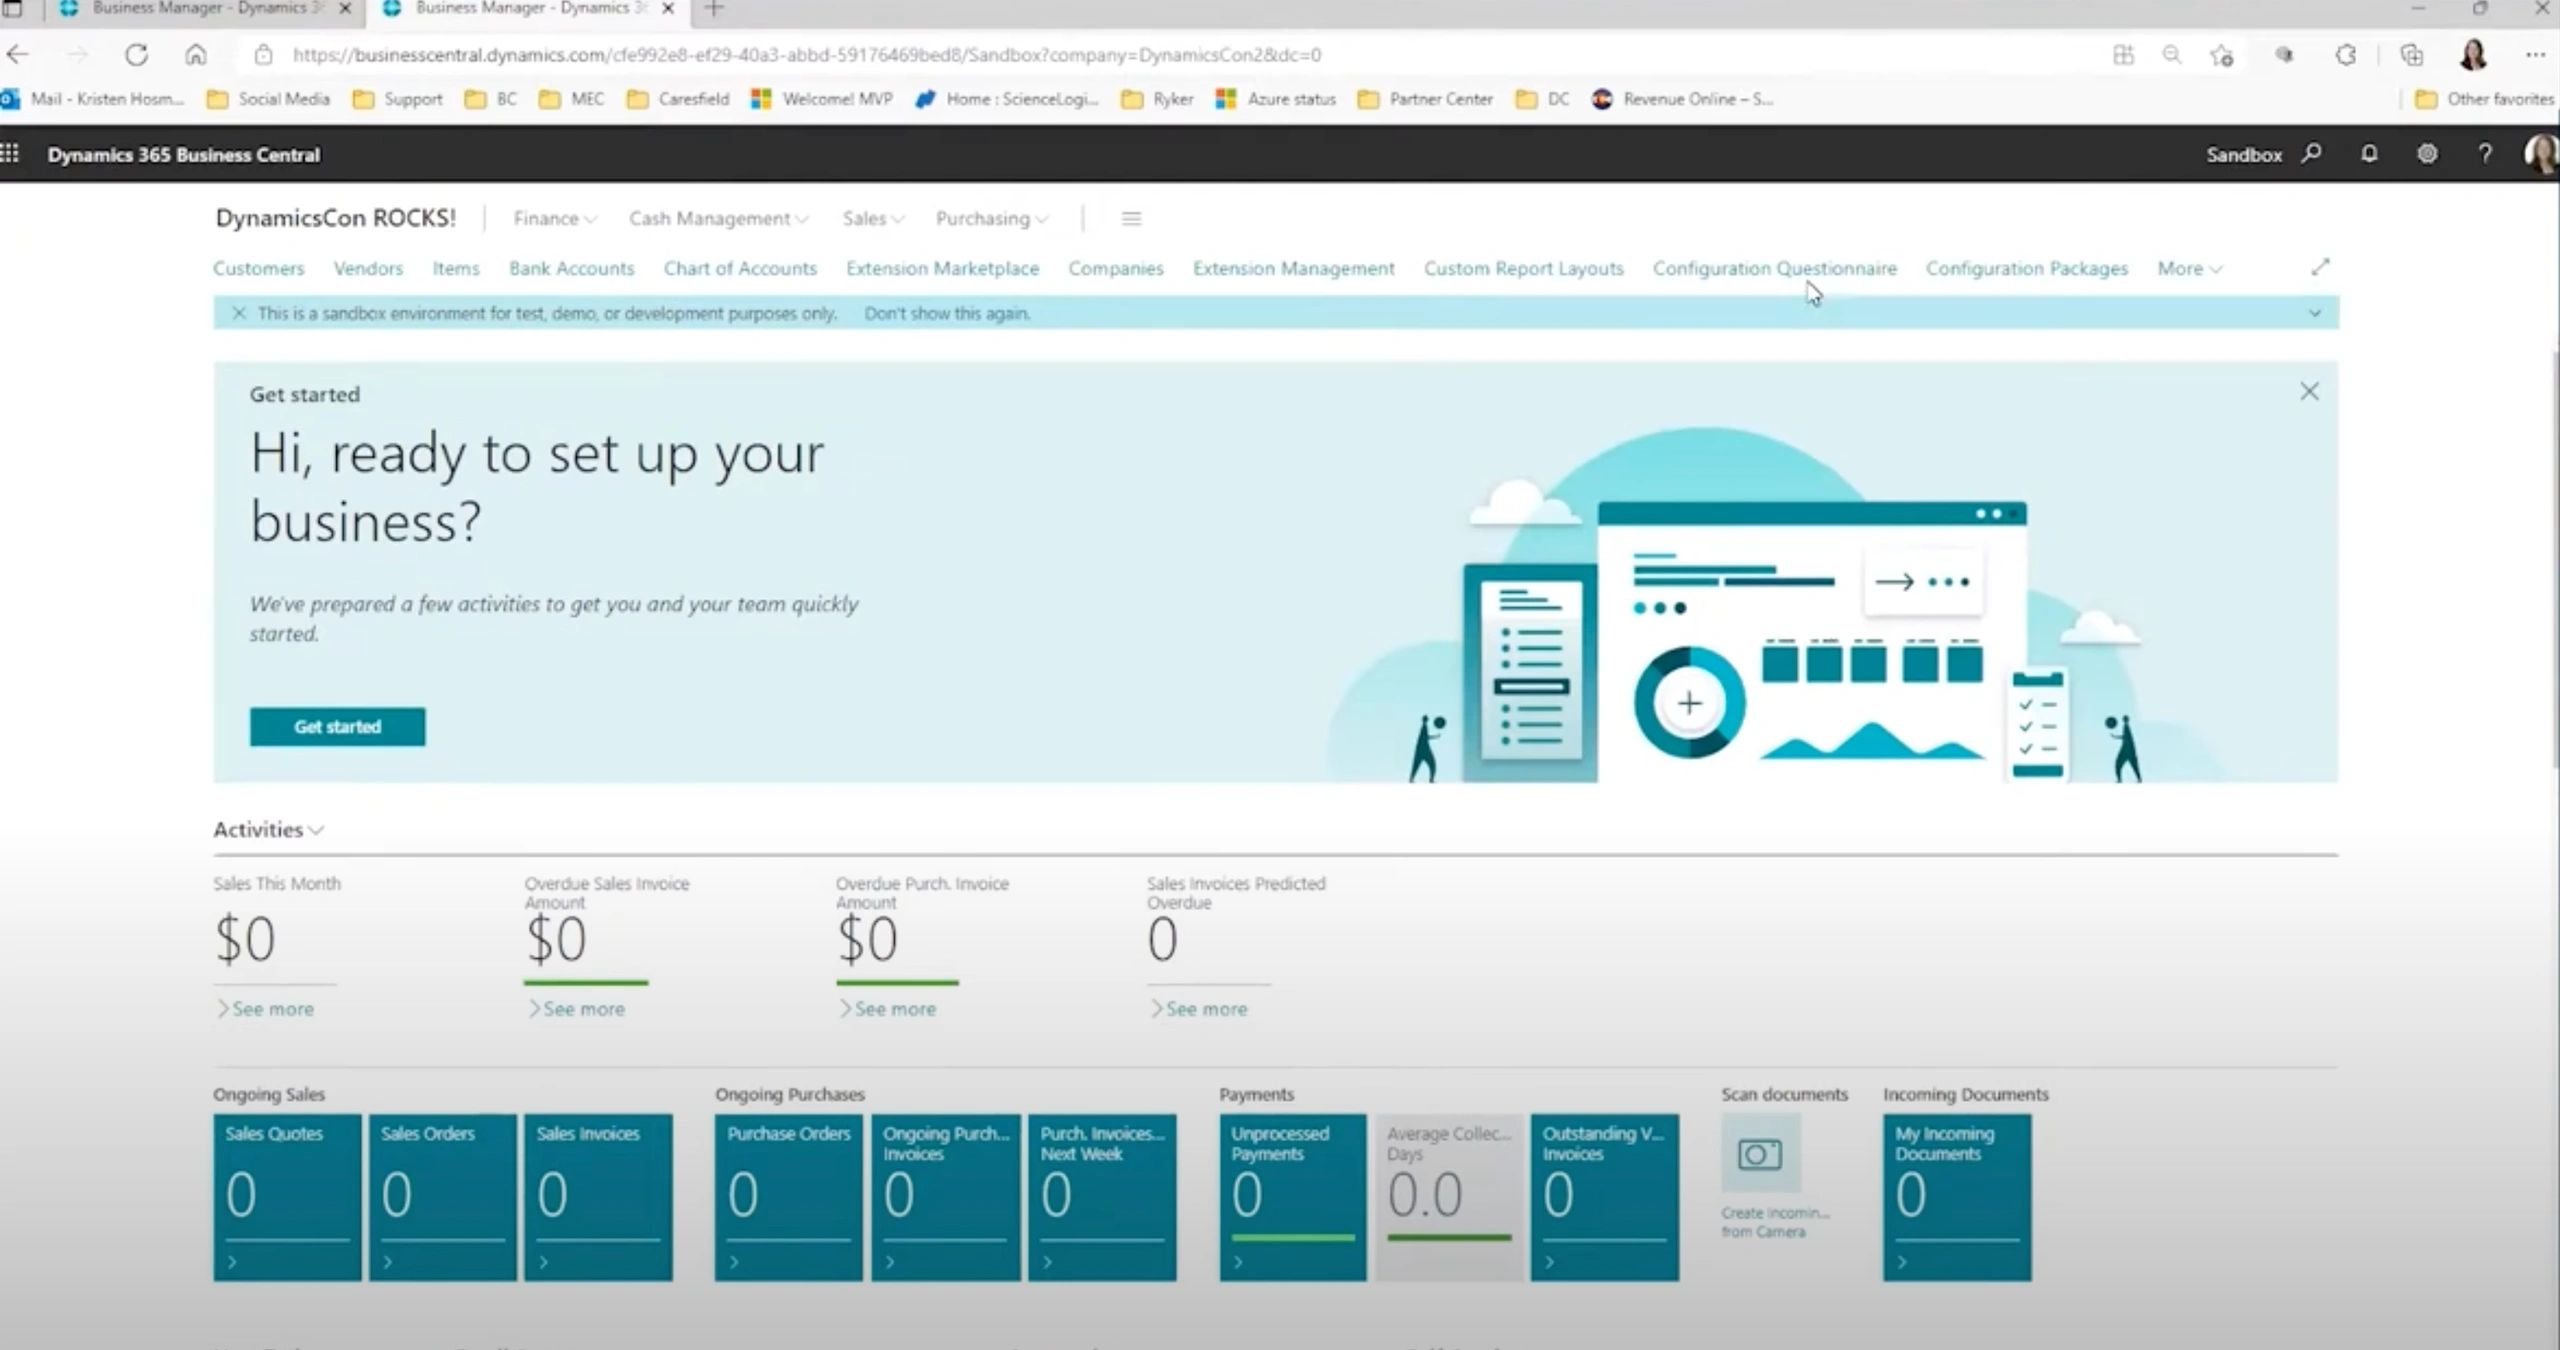Dismiss the sandbox notification with X
Viewport: 2560px width, 1350px height.
(239, 313)
